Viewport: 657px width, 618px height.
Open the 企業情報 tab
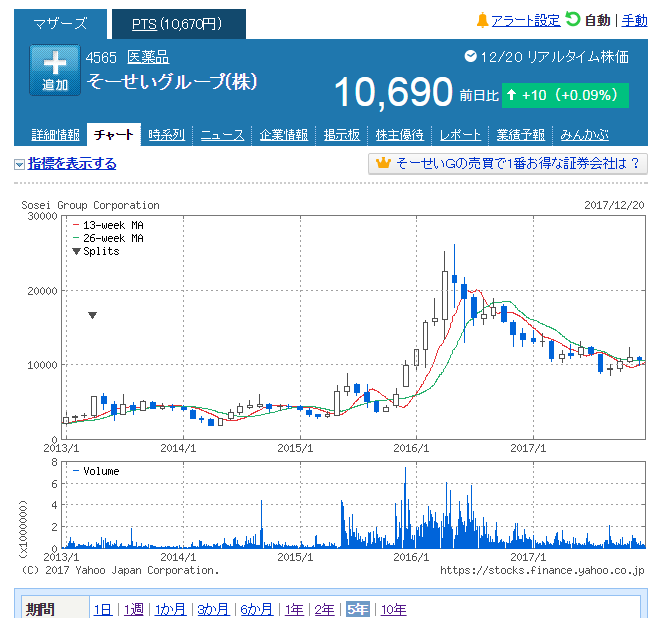tap(283, 134)
